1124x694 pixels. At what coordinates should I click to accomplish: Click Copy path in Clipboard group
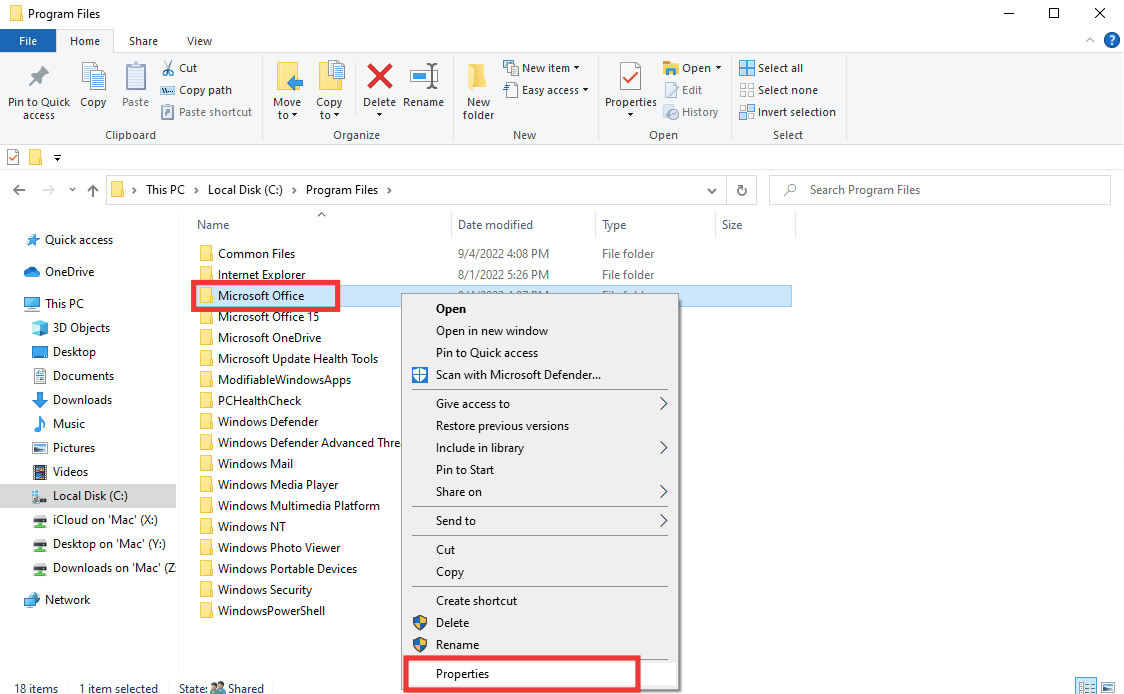196,90
